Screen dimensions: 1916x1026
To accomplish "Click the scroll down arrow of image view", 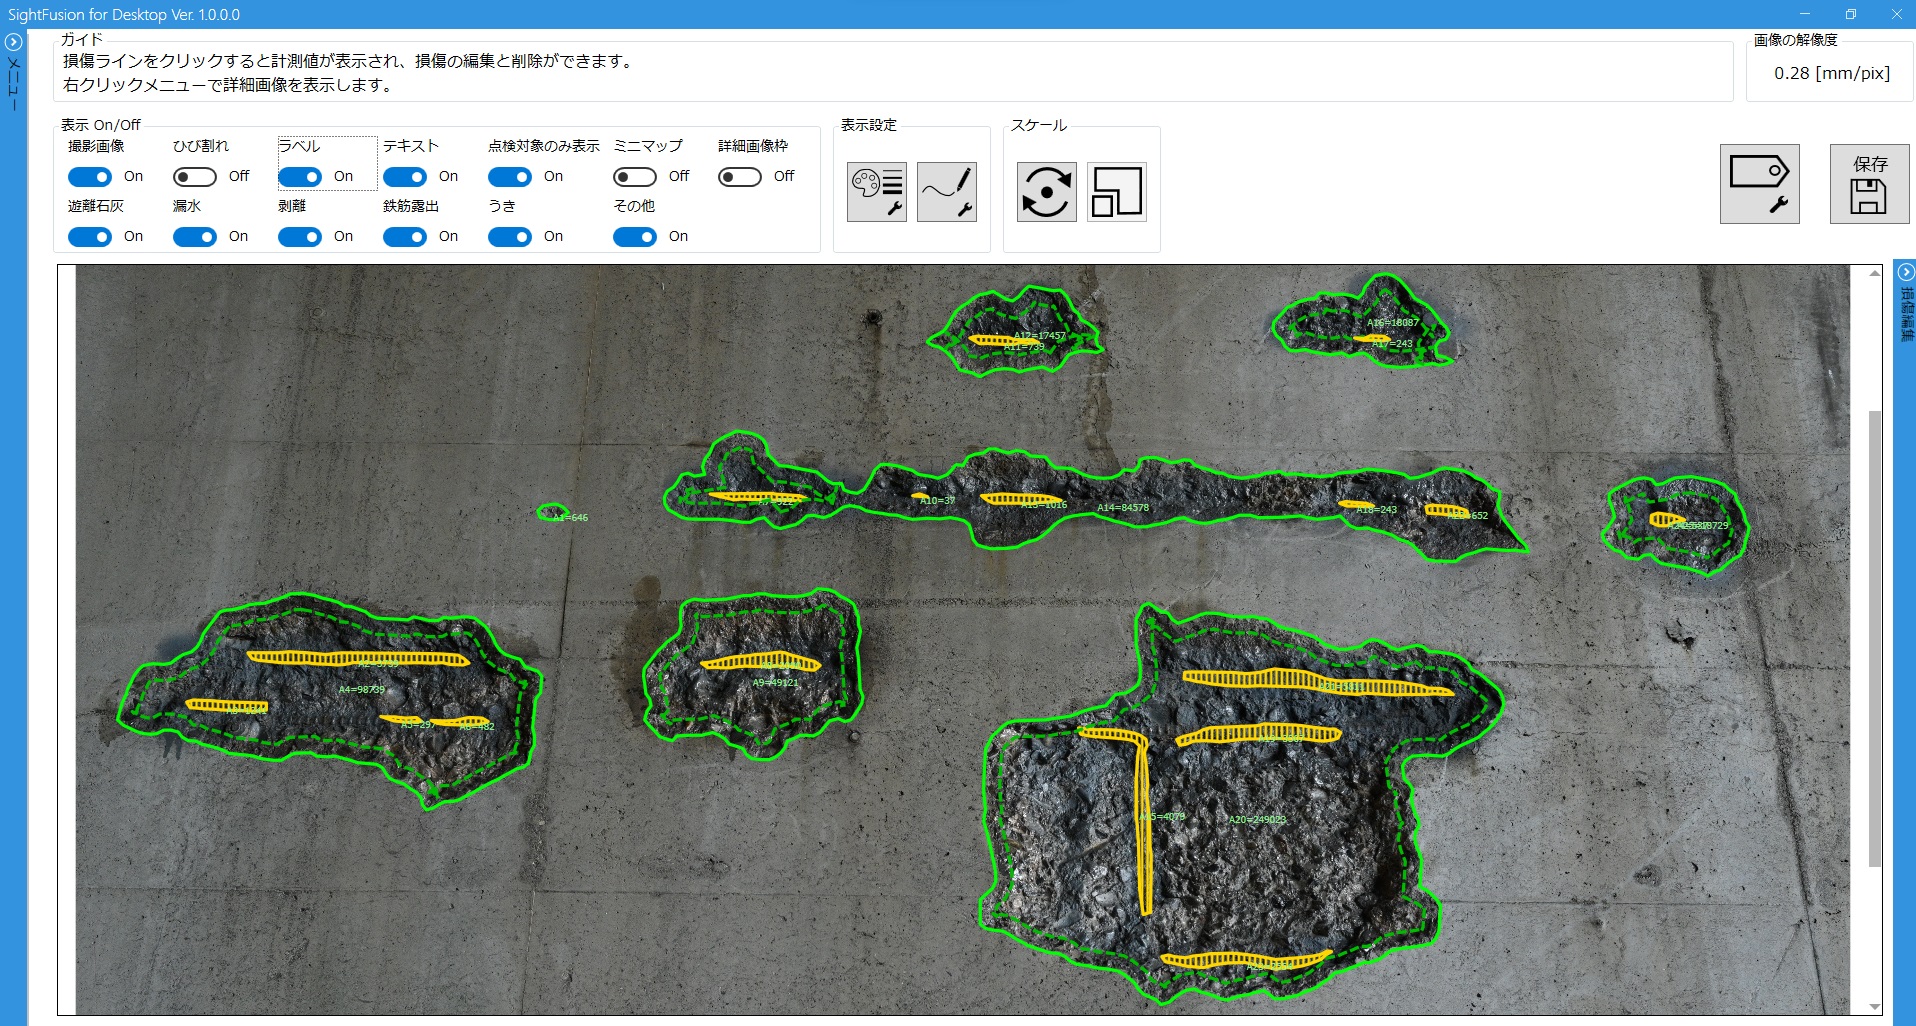I will [x=1875, y=1007].
